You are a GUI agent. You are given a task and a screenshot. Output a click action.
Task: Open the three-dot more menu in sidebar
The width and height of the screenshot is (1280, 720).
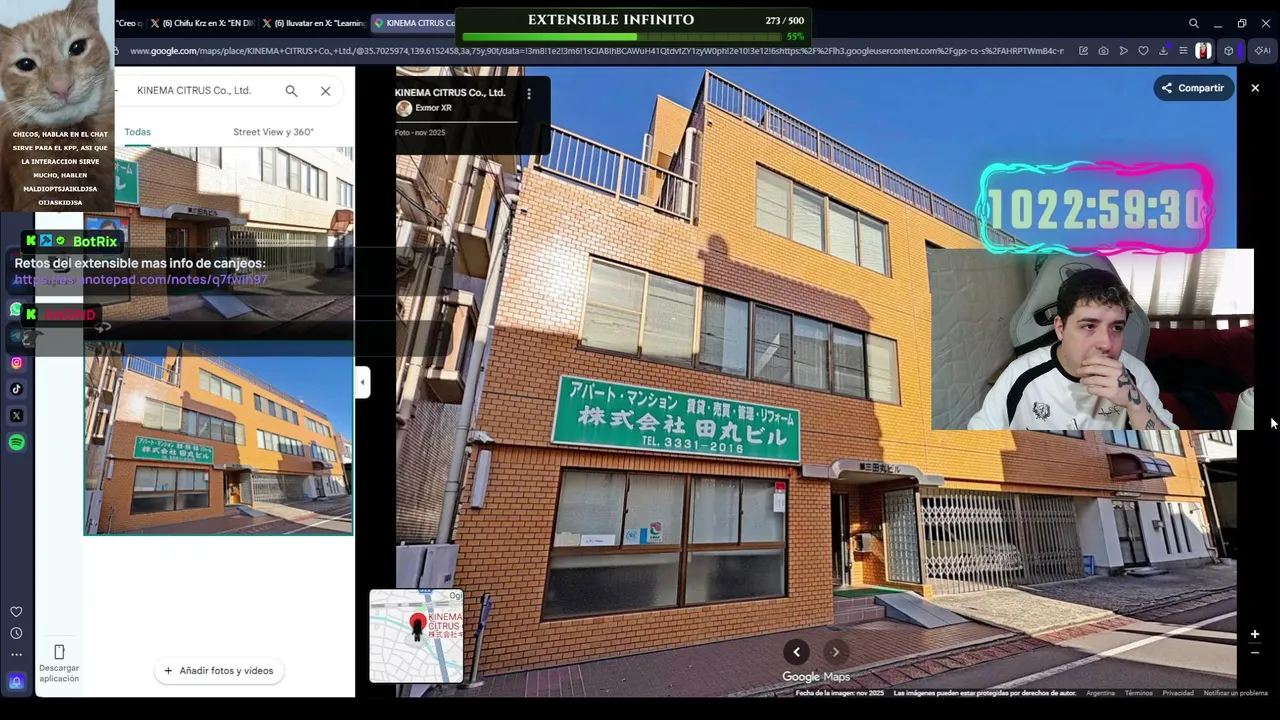pos(16,655)
